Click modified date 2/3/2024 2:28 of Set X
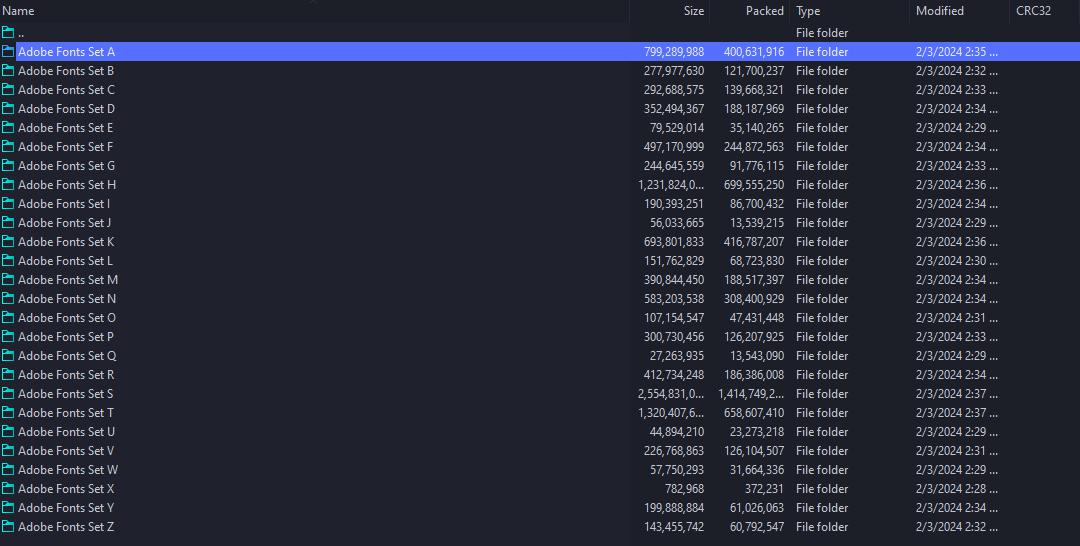The height and width of the screenshot is (546, 1080). pos(957,489)
